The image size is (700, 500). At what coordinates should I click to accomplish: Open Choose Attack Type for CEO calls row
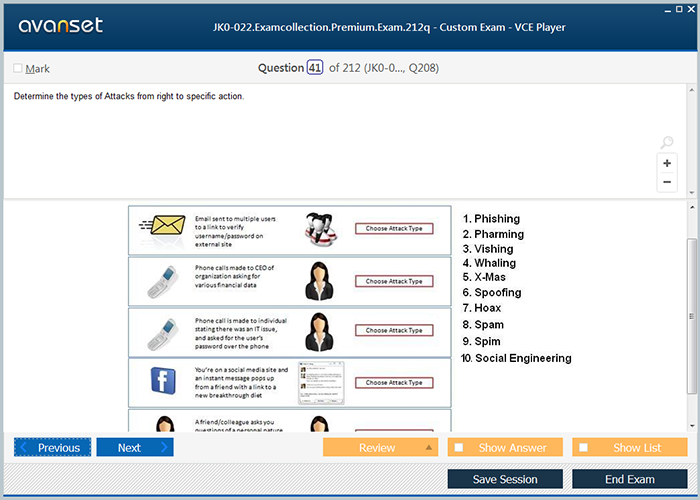[x=394, y=281]
